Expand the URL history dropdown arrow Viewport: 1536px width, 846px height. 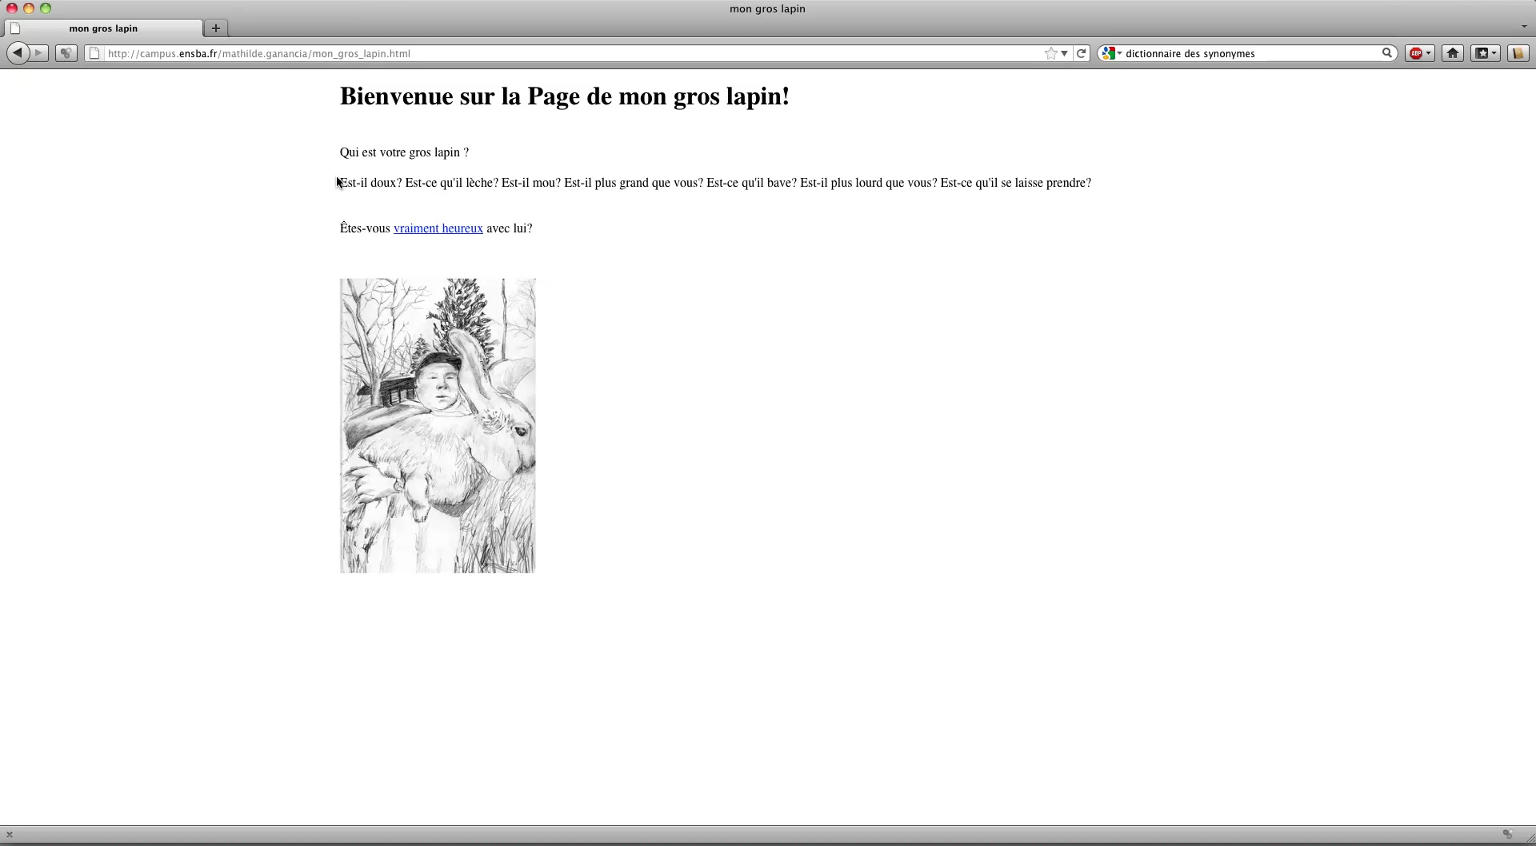pos(1064,54)
